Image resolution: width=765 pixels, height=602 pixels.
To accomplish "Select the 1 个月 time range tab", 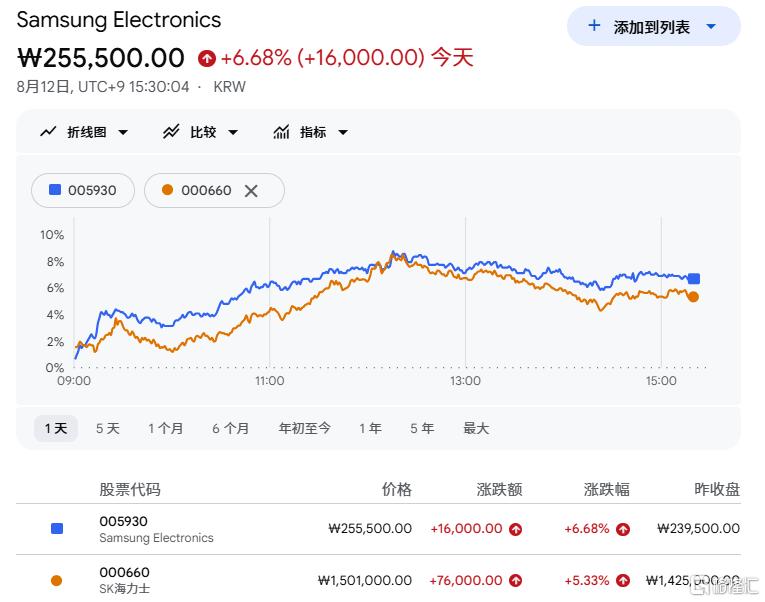I will coord(166,428).
